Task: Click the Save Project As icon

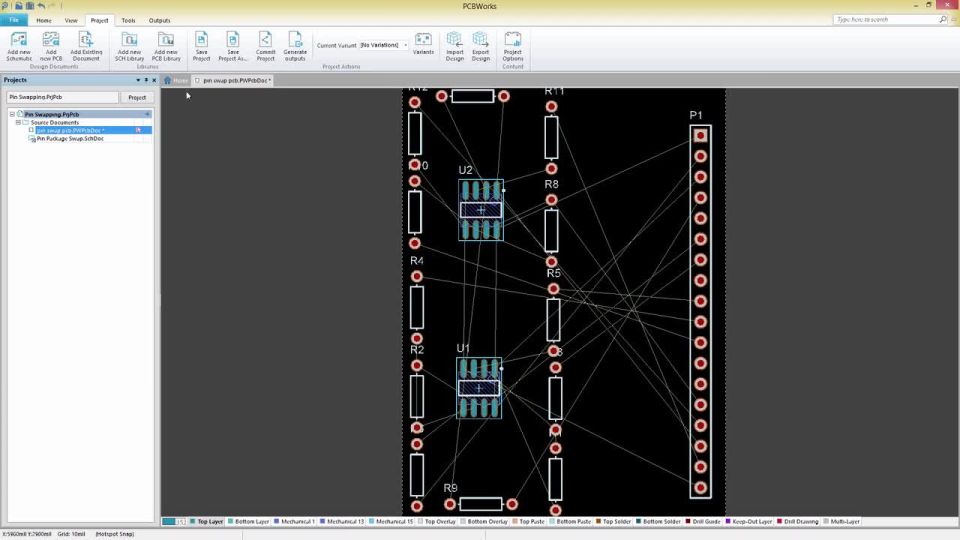Action: (x=233, y=39)
